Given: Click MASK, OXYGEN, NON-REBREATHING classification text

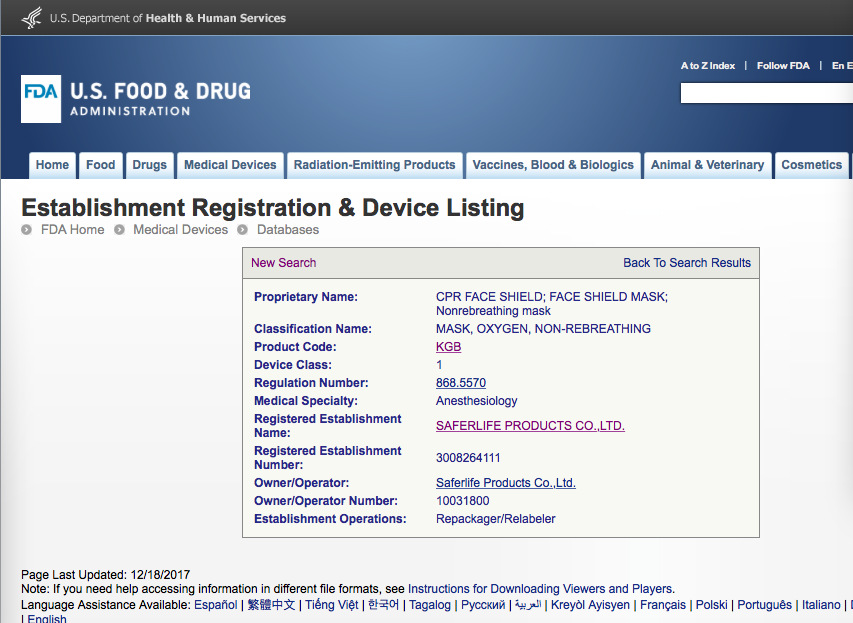Looking at the screenshot, I should coord(543,329).
